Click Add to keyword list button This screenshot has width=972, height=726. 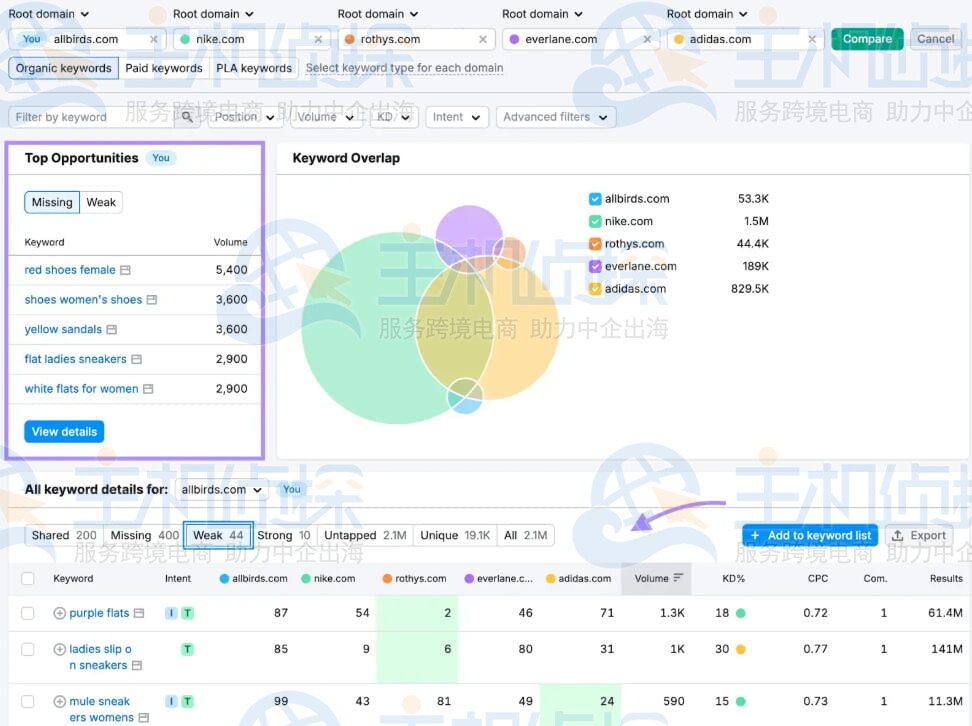(x=810, y=535)
